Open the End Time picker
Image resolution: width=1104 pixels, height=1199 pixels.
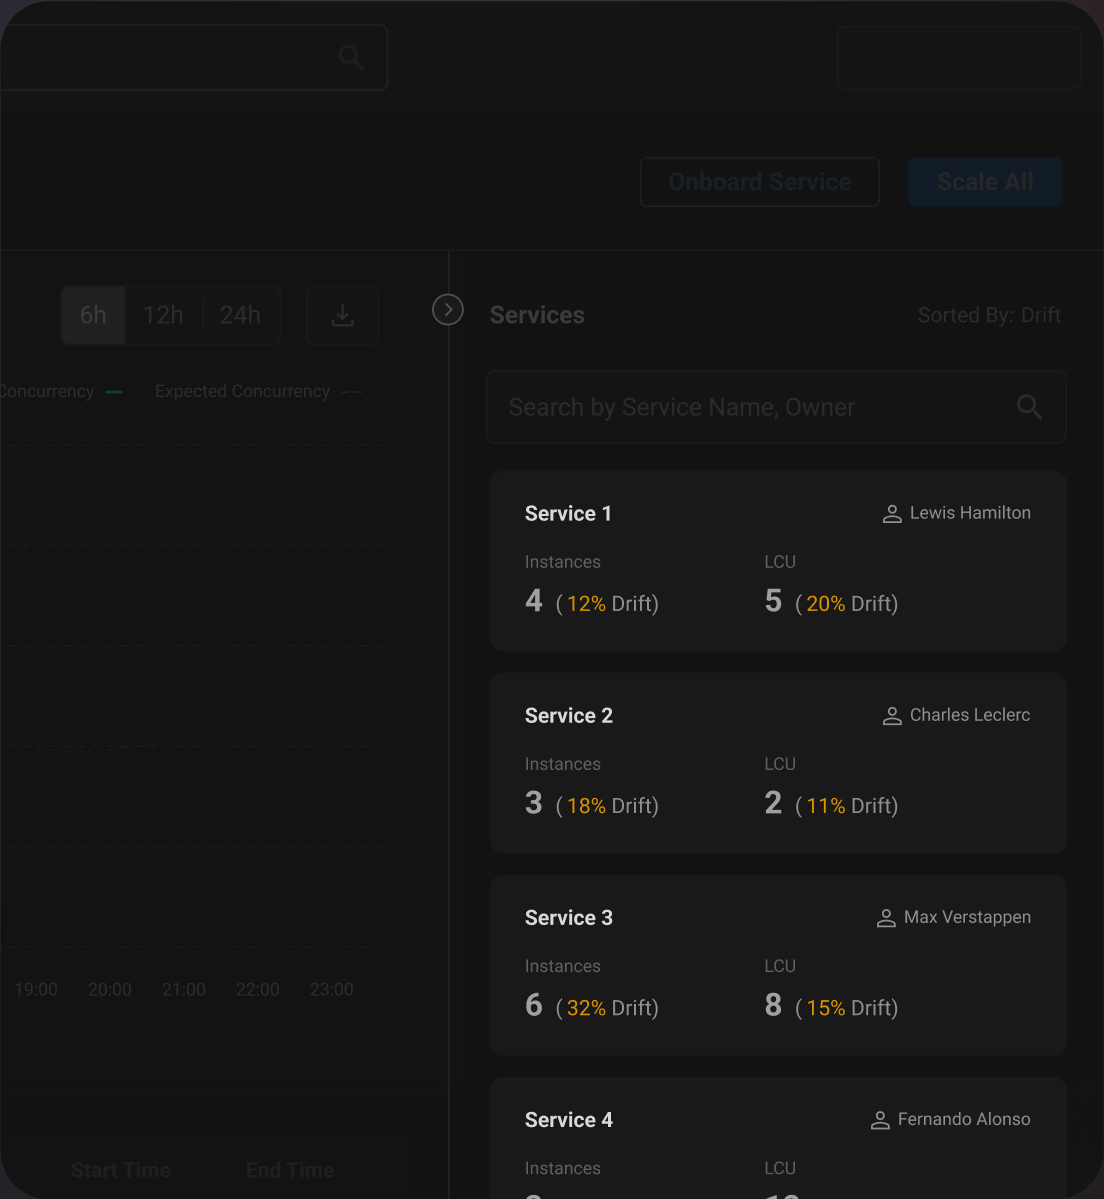pos(289,1169)
